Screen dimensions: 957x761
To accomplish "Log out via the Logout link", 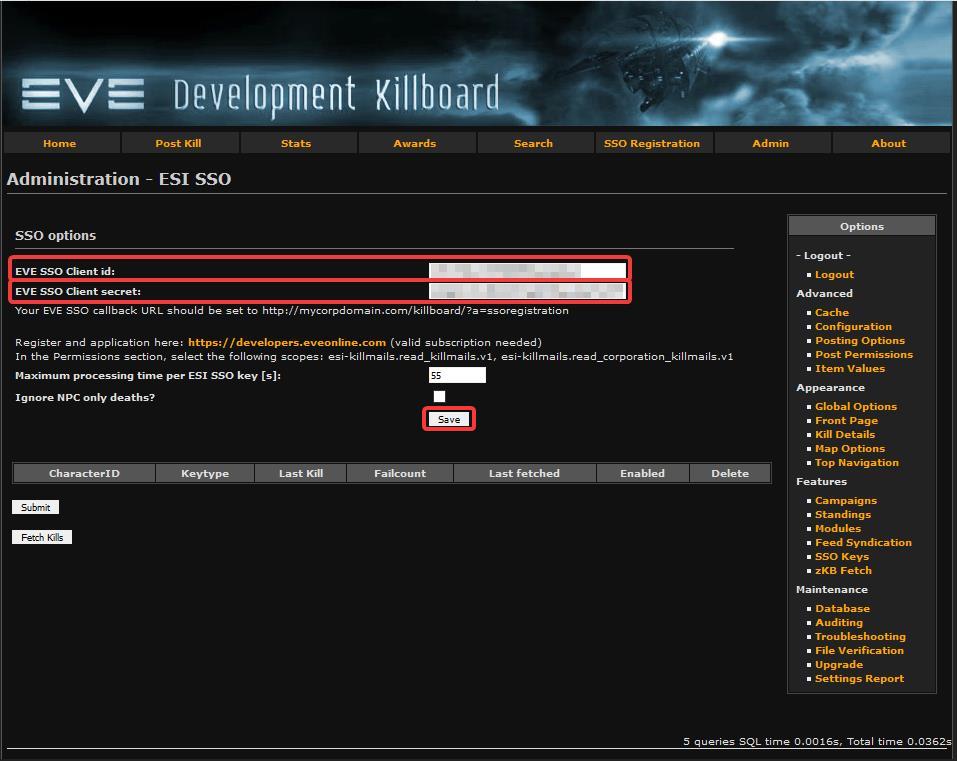I will click(834, 275).
